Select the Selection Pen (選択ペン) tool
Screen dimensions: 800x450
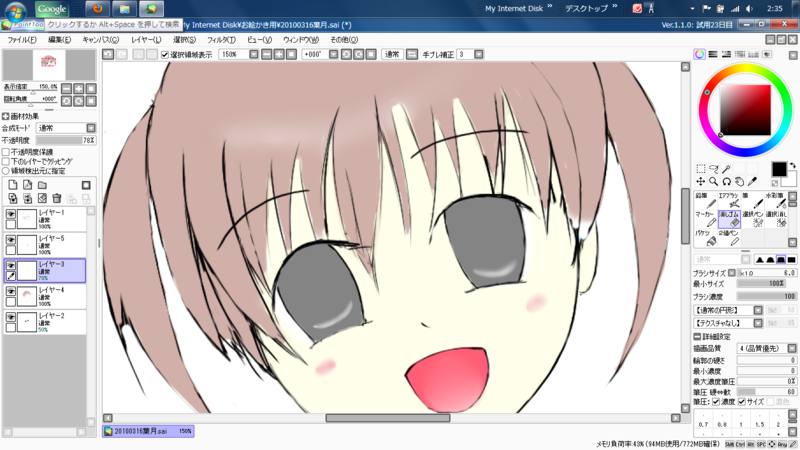pyautogui.click(x=753, y=219)
